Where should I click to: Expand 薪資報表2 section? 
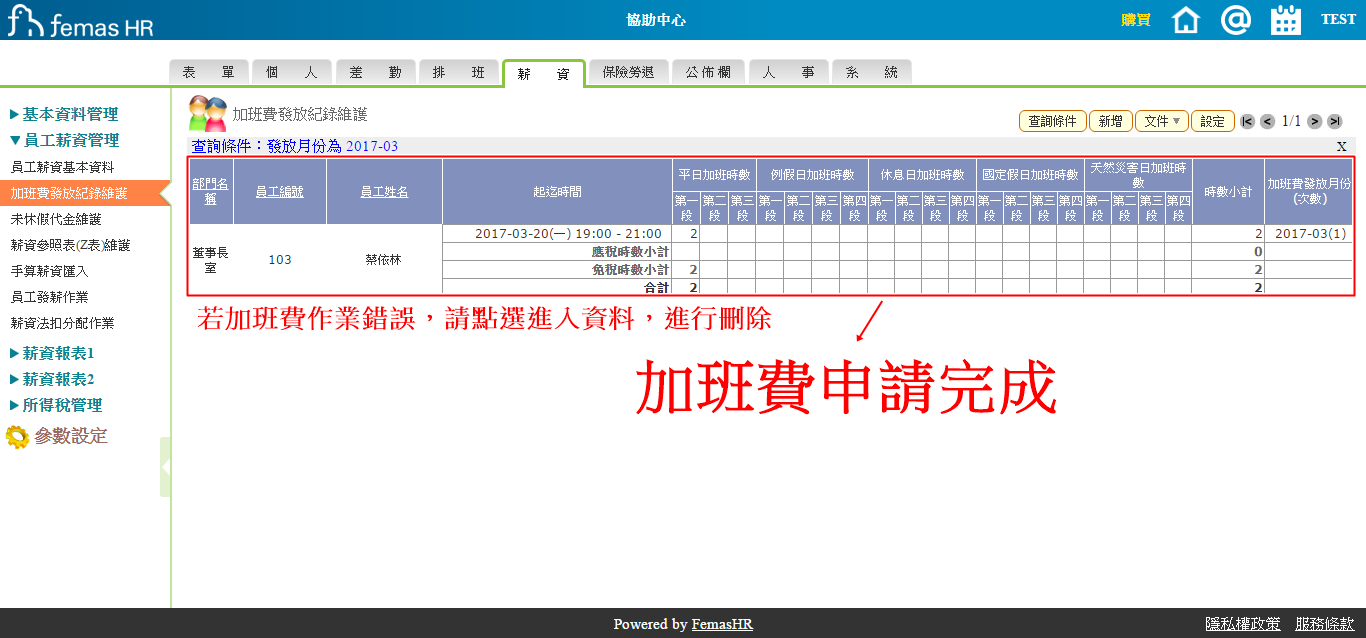[x=52, y=379]
